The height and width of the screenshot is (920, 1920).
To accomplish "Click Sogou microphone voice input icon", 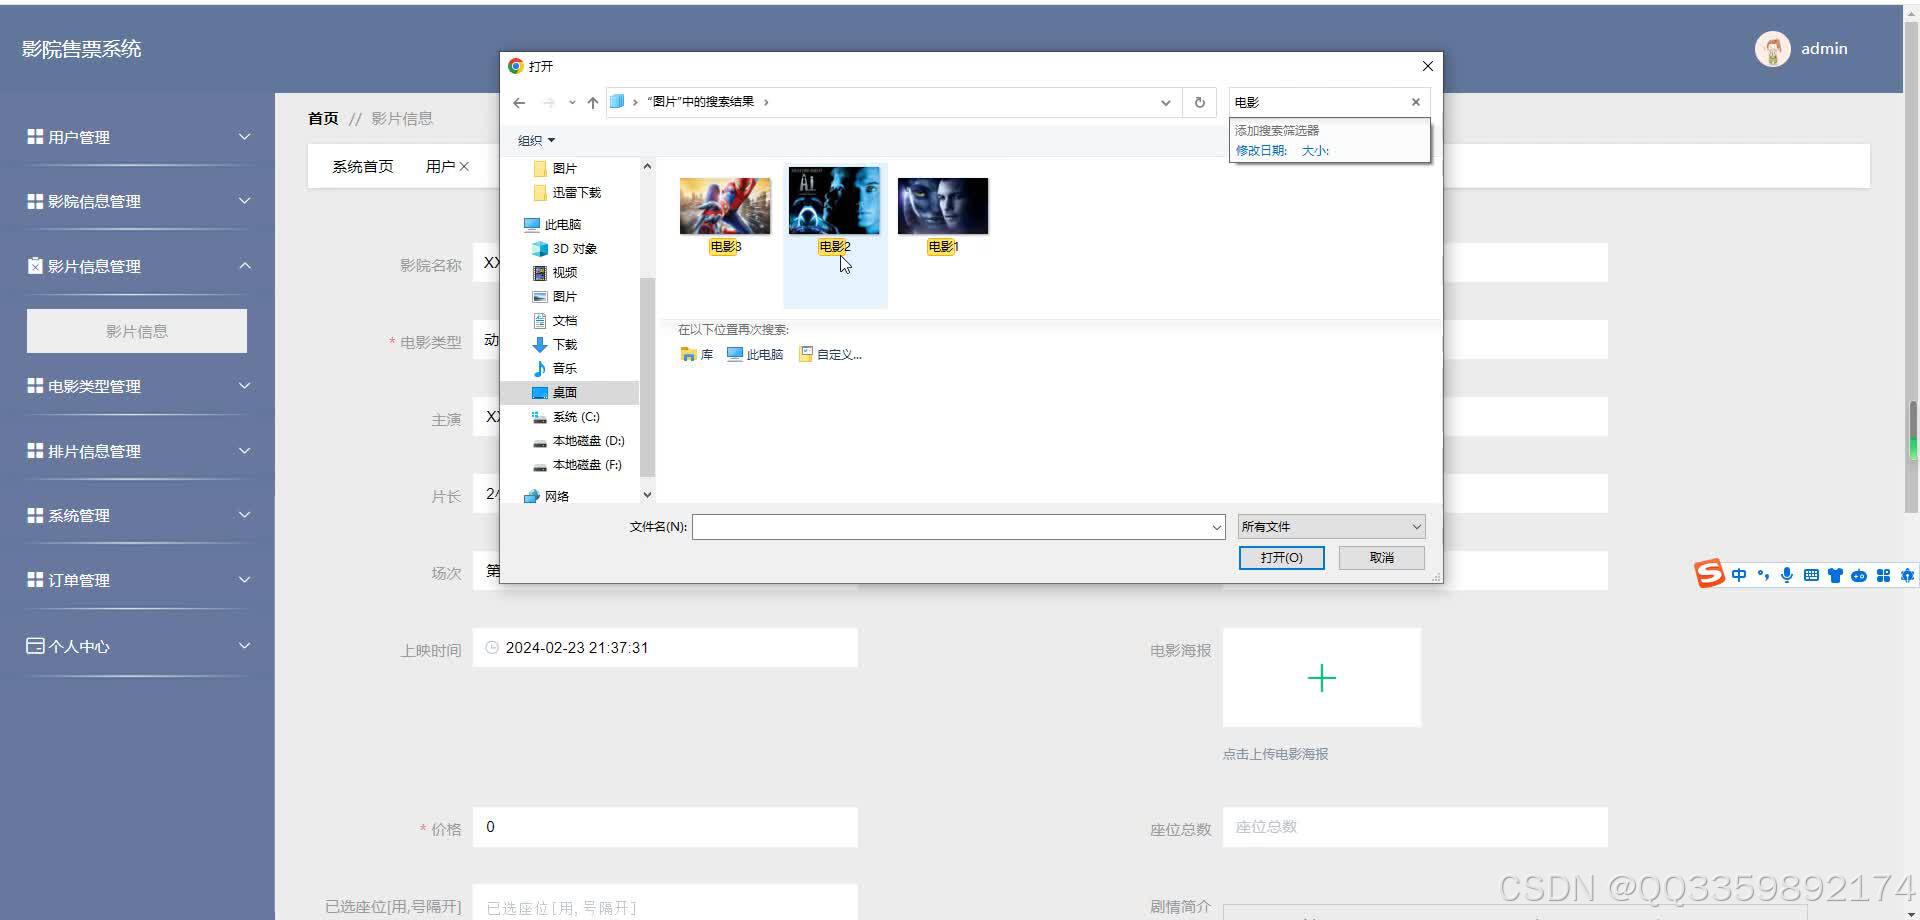I will click(1787, 575).
